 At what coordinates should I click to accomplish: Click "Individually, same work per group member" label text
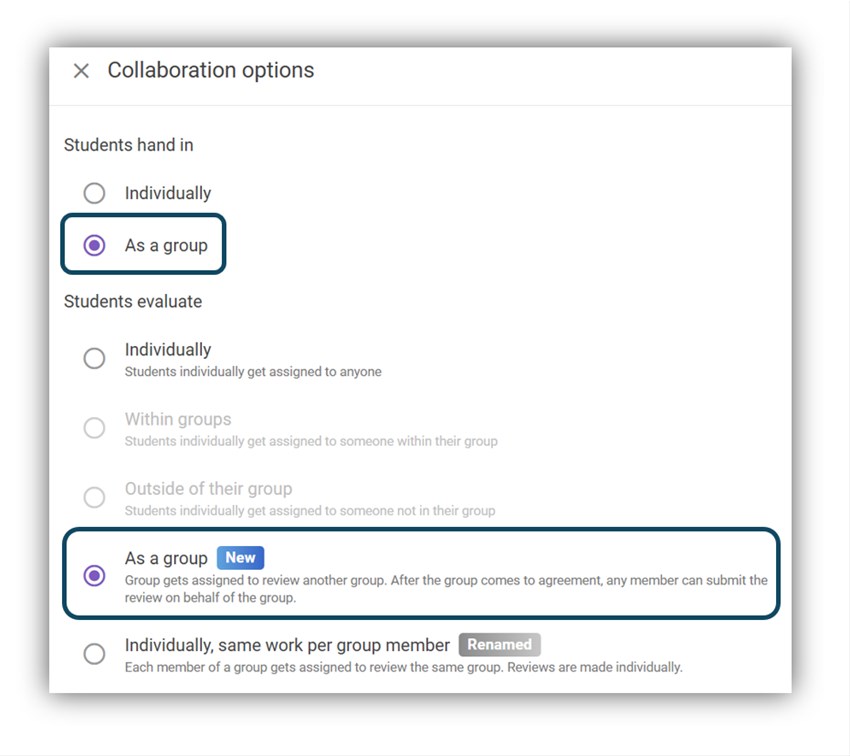click(287, 645)
